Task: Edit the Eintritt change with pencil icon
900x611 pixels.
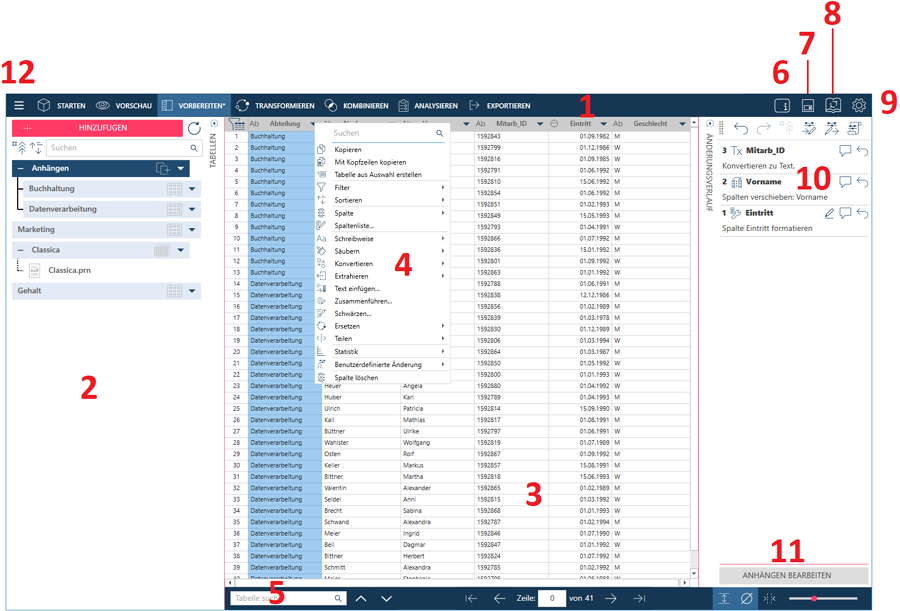Action: tap(829, 214)
